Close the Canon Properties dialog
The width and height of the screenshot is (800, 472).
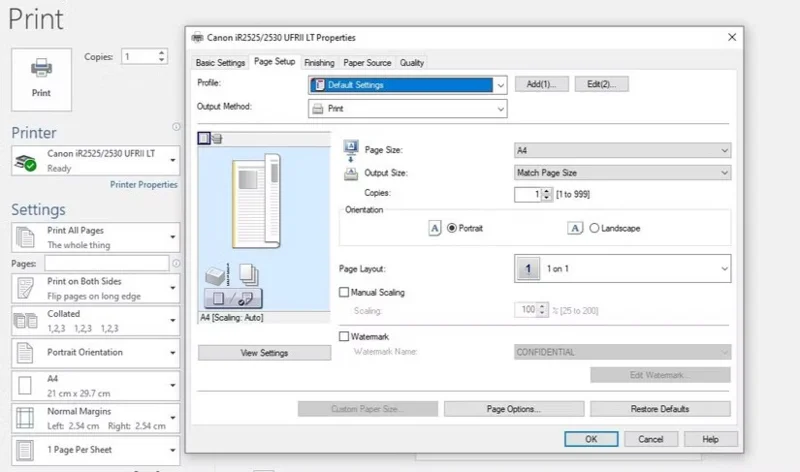point(732,37)
